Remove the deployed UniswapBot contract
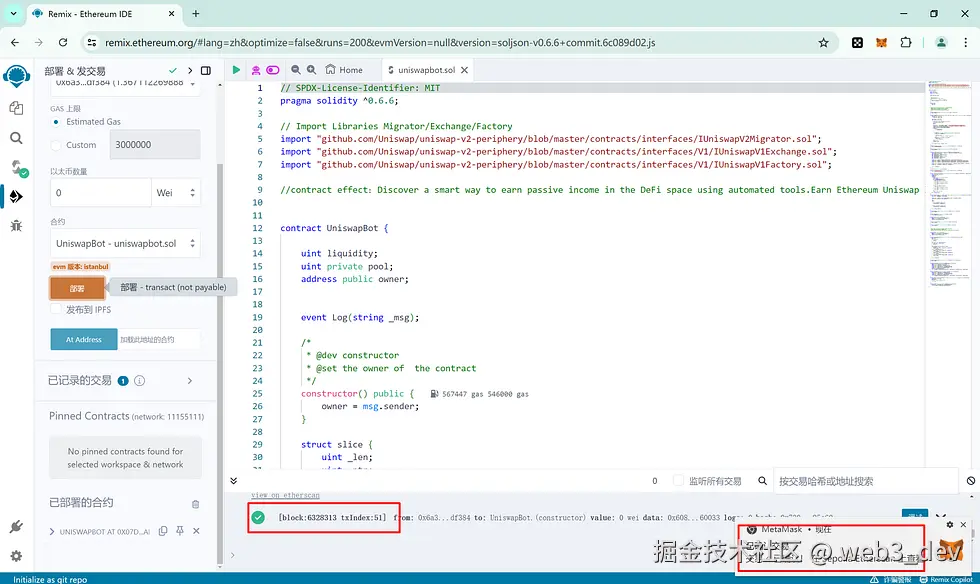 (x=196, y=531)
